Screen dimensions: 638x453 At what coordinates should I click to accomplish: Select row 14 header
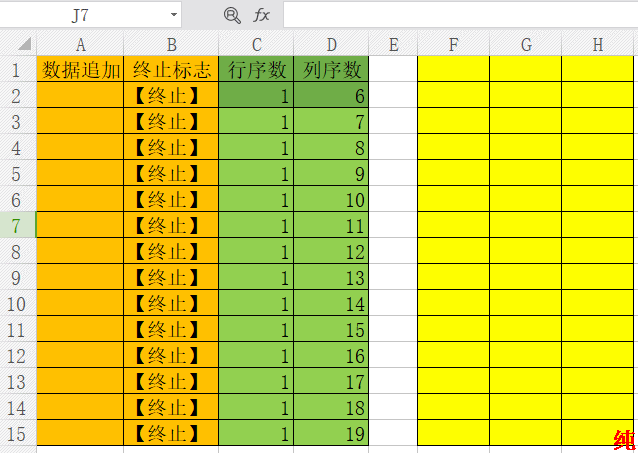pos(18,407)
